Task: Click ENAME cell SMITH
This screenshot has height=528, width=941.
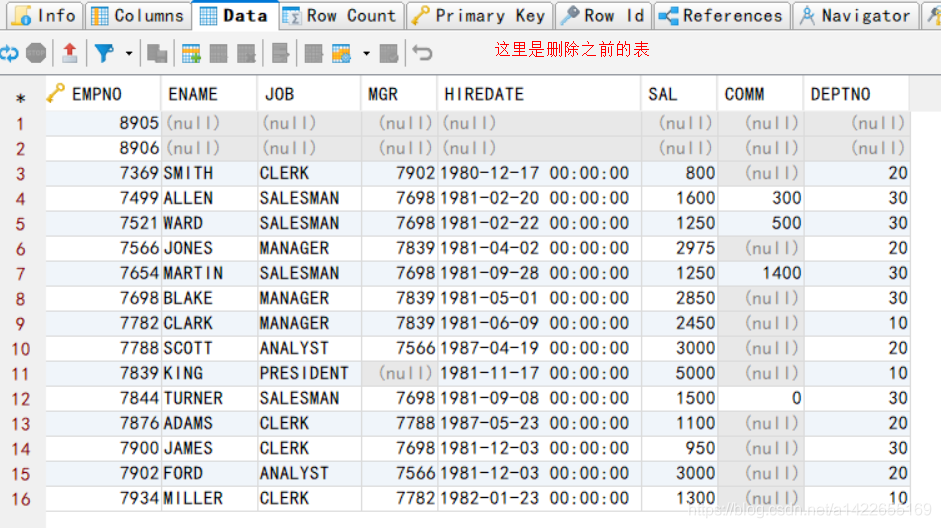Action: click(209, 173)
